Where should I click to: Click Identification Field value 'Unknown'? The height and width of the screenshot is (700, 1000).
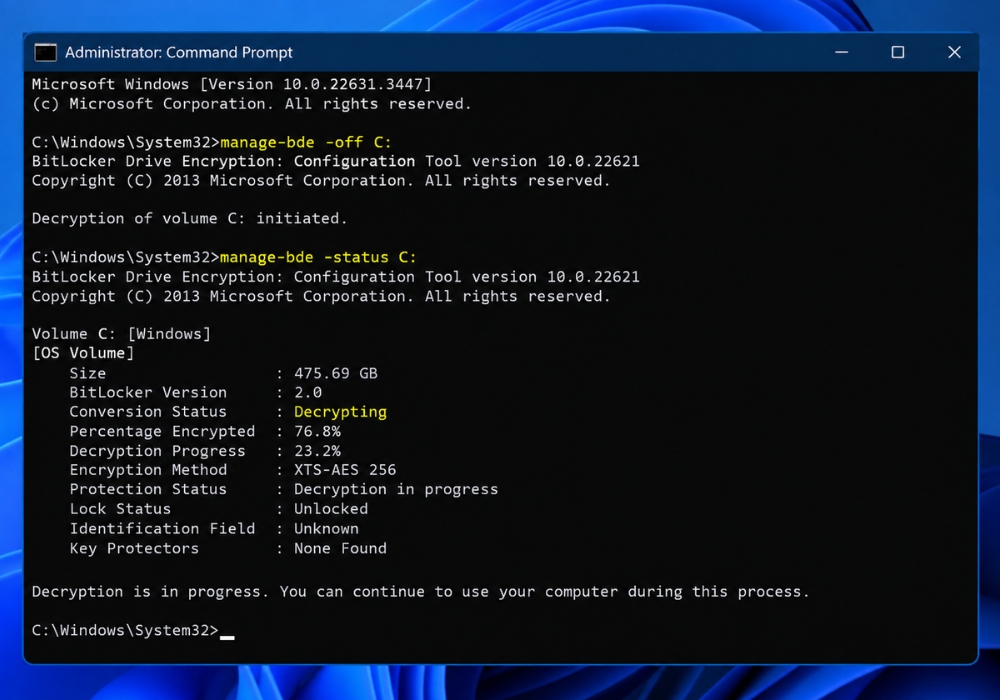326,529
